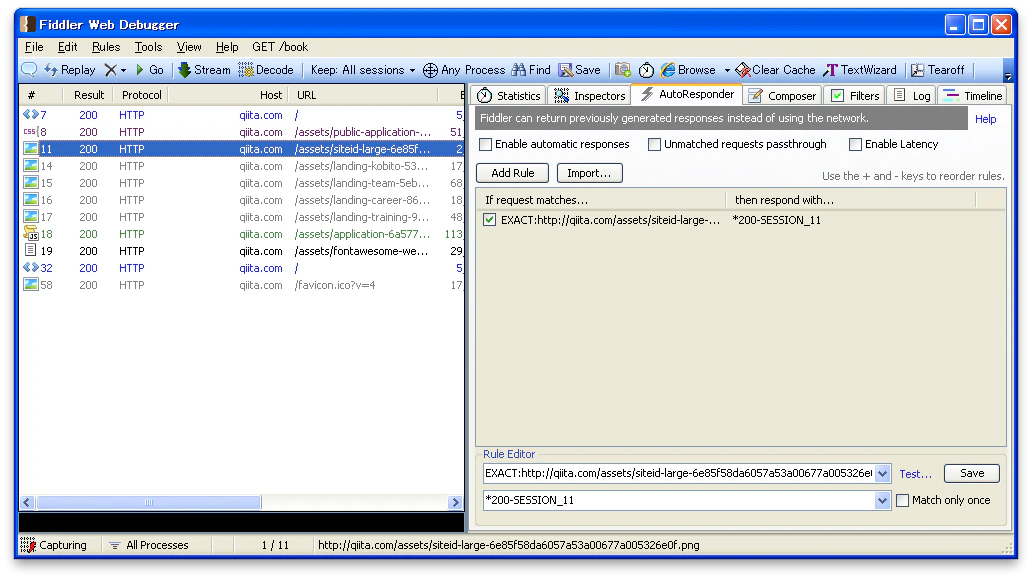This screenshot has width=1032, height=579.
Task: Toggle Stream mode in toolbar
Action: click(x=204, y=70)
